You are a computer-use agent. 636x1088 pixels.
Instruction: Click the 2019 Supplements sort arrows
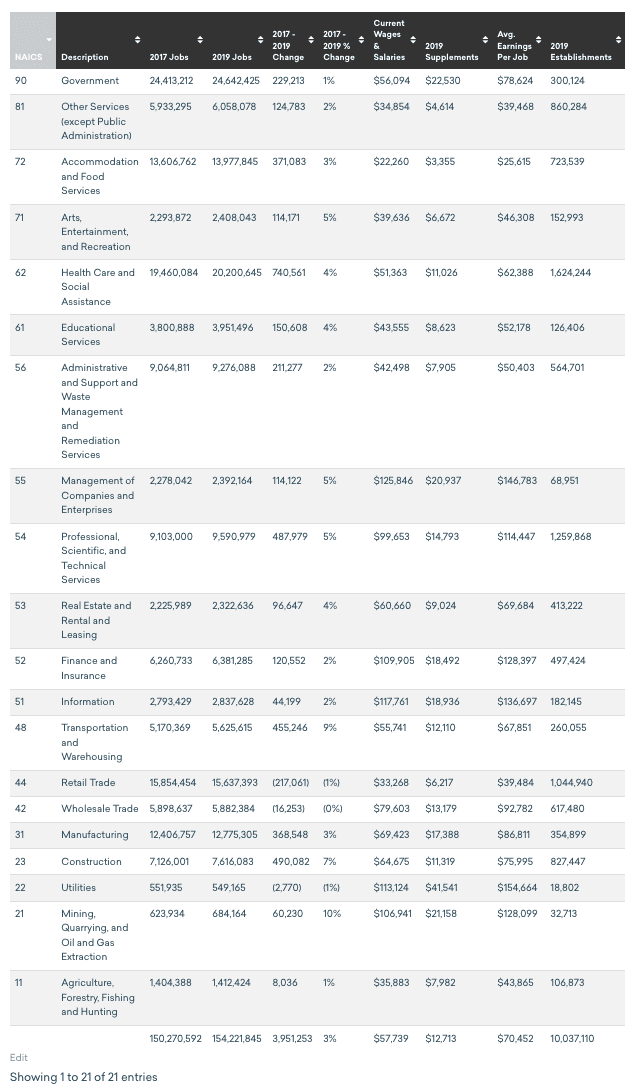485,39
